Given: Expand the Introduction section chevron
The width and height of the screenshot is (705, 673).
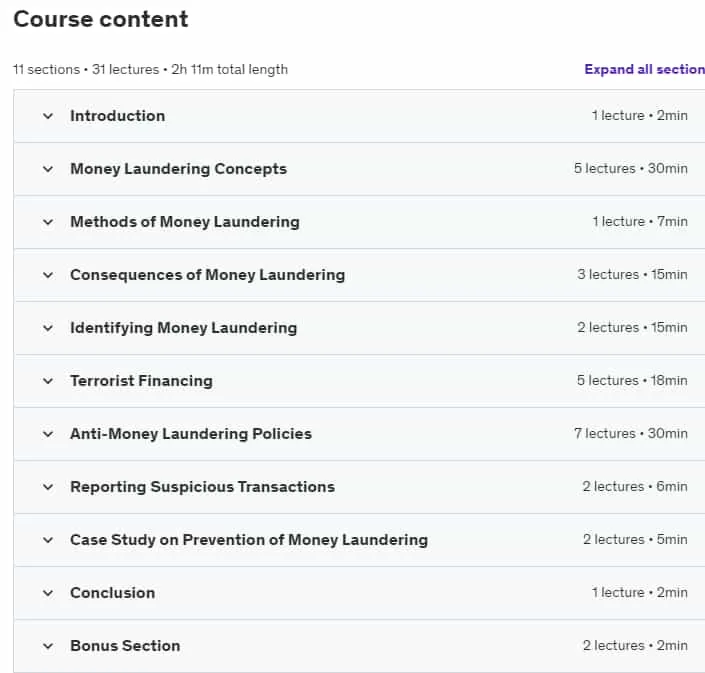Looking at the screenshot, I should click(48, 116).
